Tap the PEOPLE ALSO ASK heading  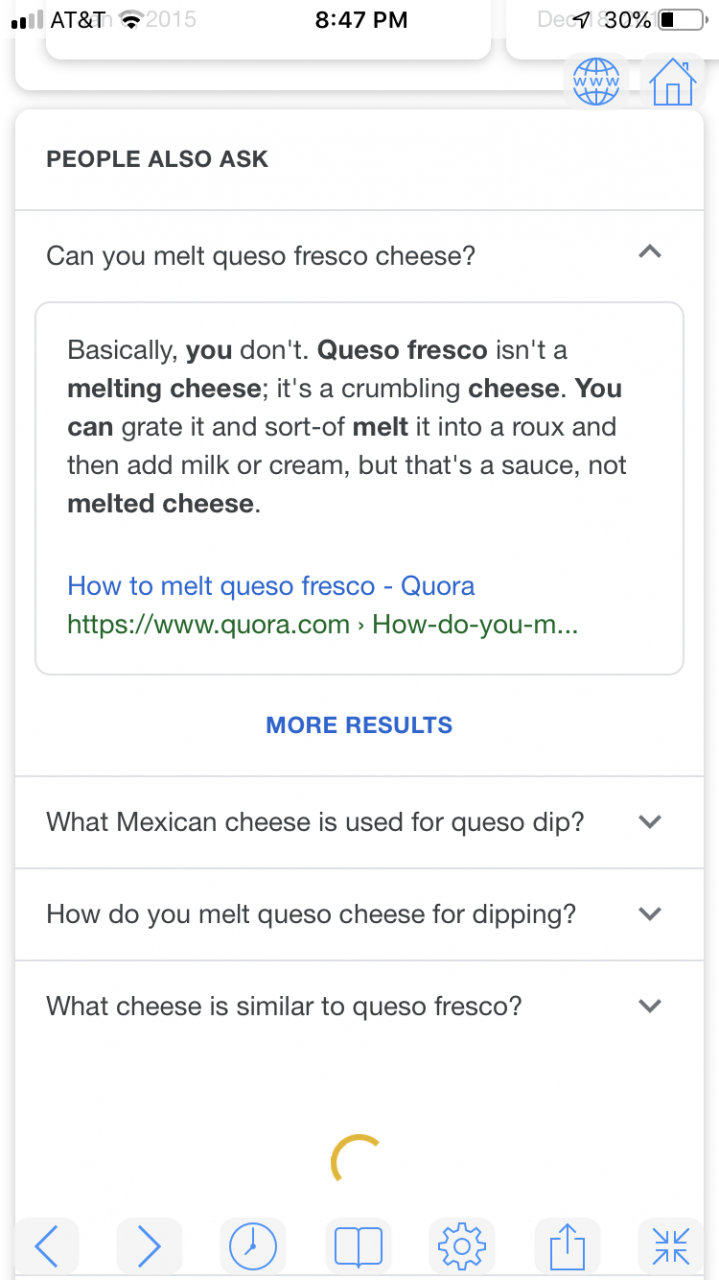(157, 159)
